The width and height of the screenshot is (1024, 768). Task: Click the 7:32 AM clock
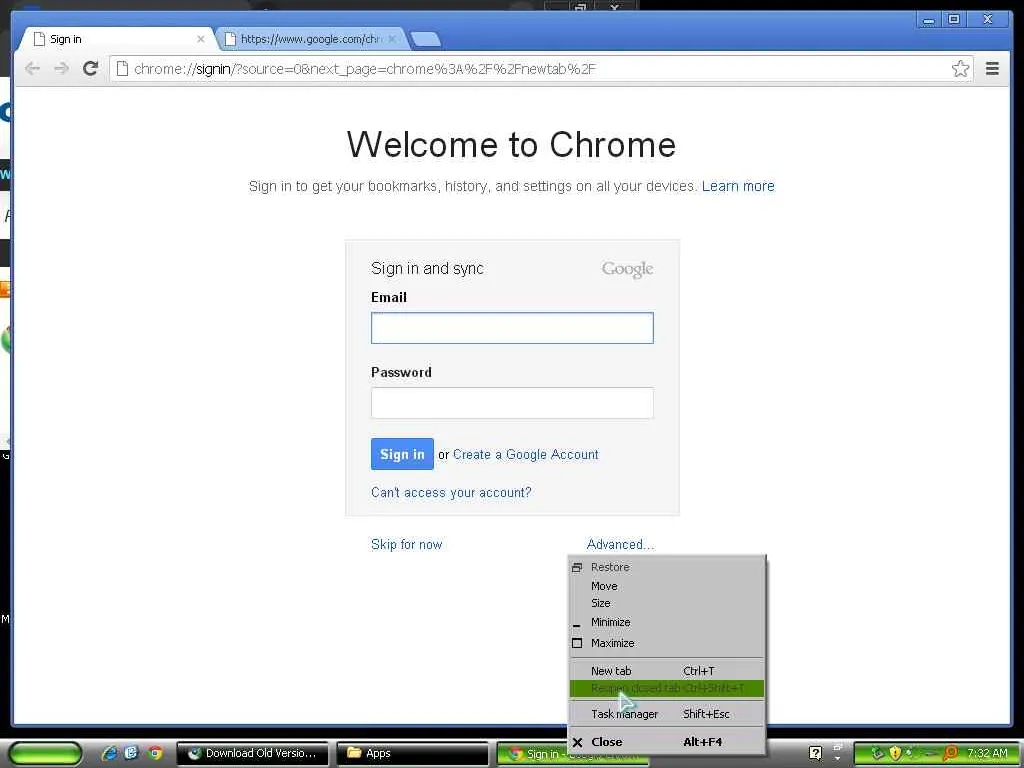(987, 754)
